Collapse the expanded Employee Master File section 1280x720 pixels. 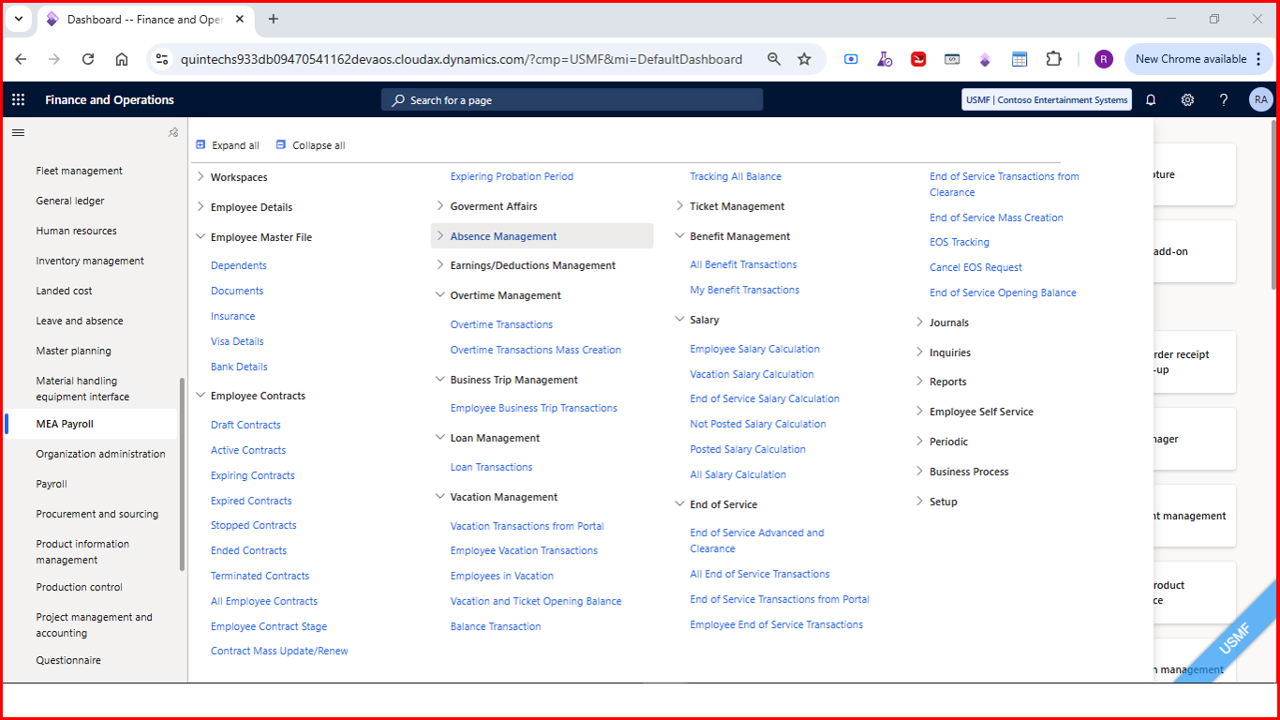[200, 237]
